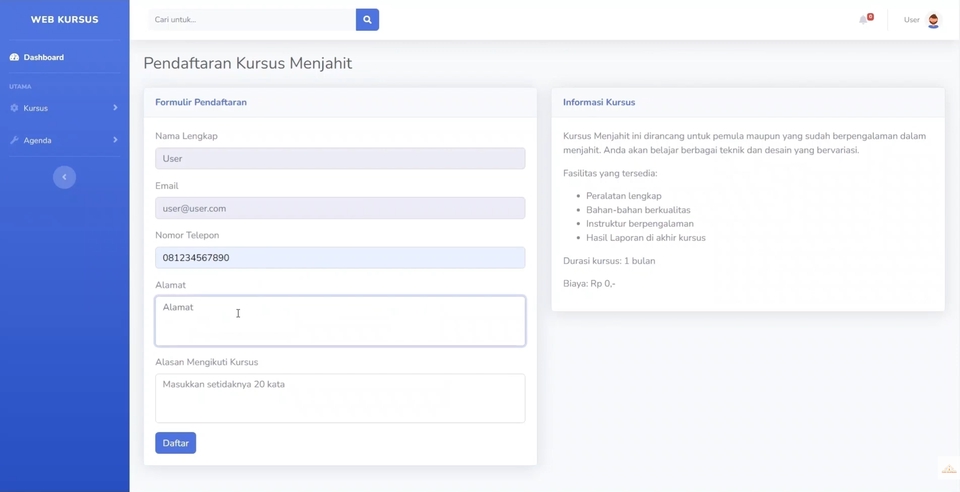Image resolution: width=960 pixels, height=492 pixels.
Task: Go to Dashboard from sidebar menu
Action: pos(43,58)
